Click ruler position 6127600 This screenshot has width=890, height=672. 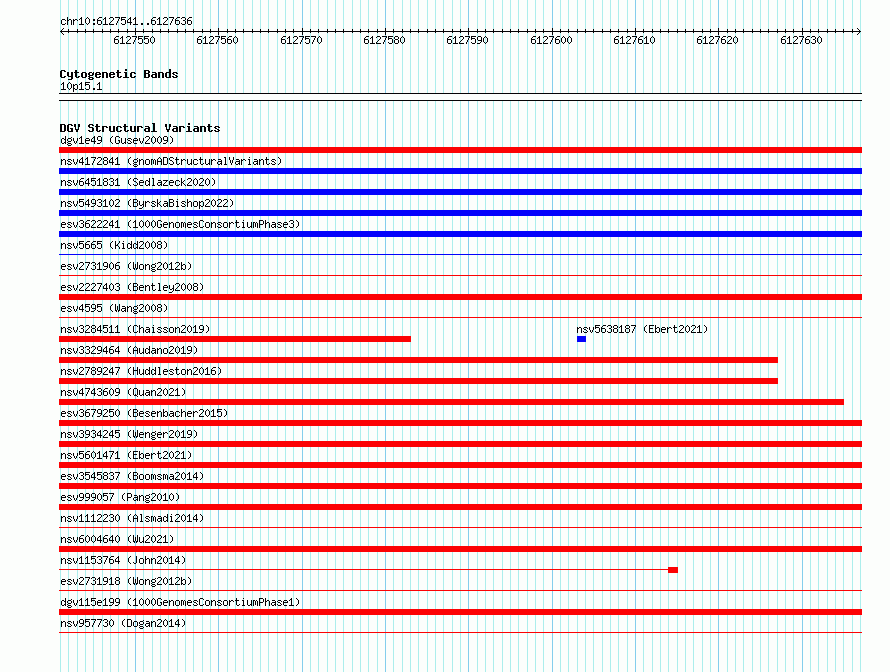(x=551, y=40)
